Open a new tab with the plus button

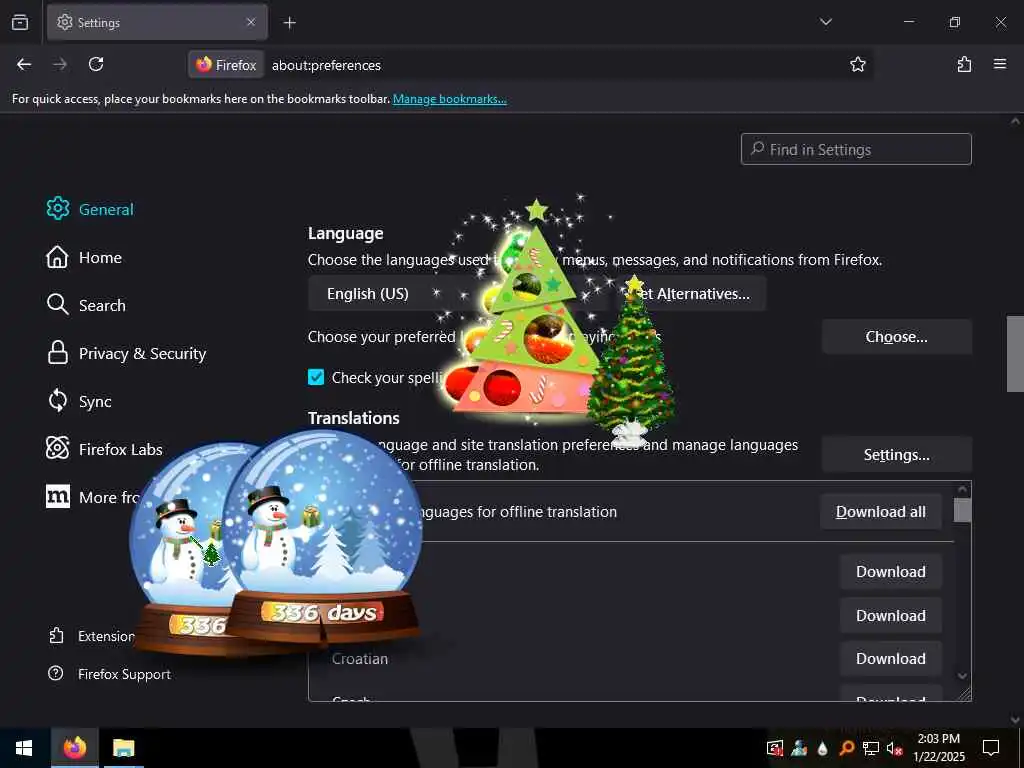[x=289, y=23]
